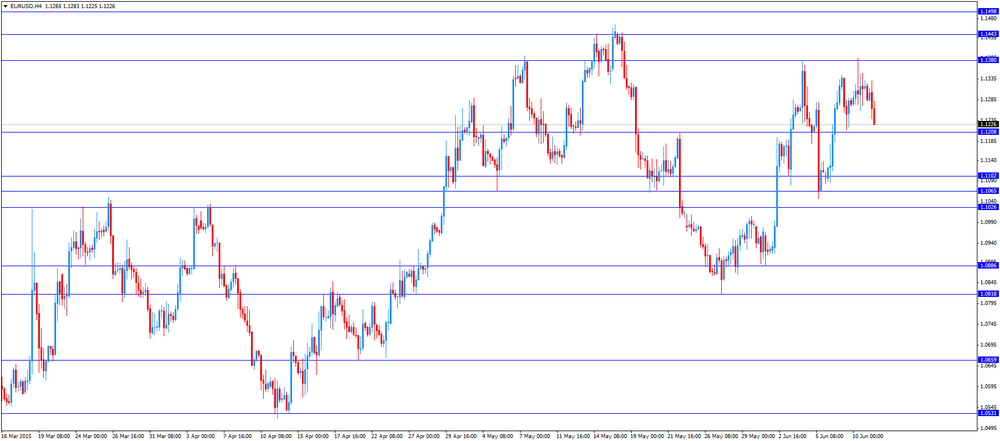This screenshot has width=1000, height=441.
Task: Click the 1.1185 price scale value
Action: point(988,140)
